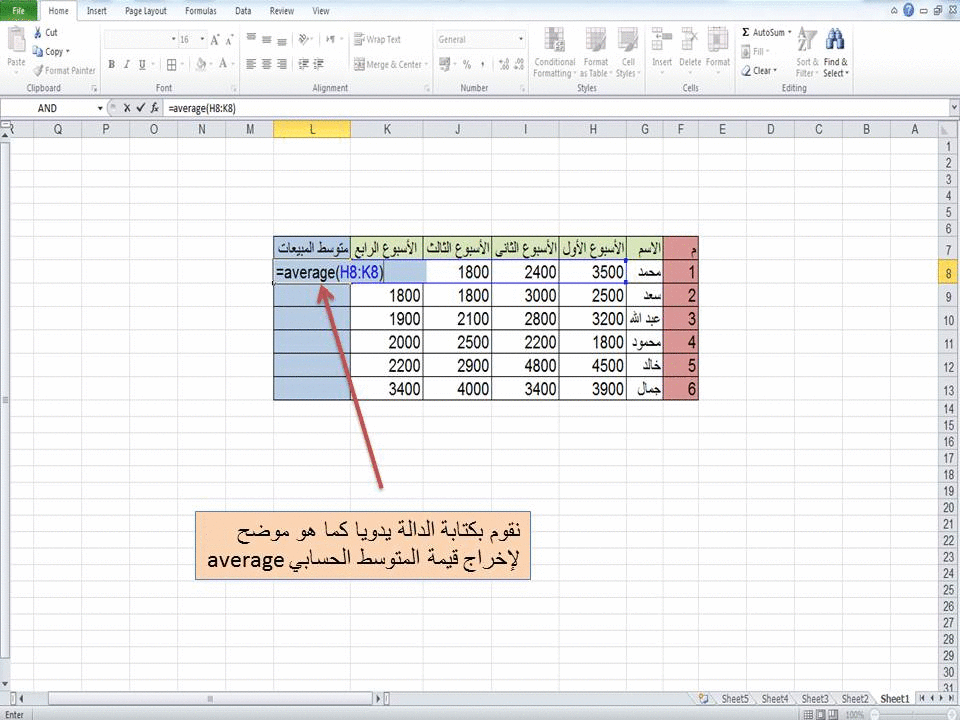
Task: Open Conditional Formatting
Action: click(x=554, y=53)
